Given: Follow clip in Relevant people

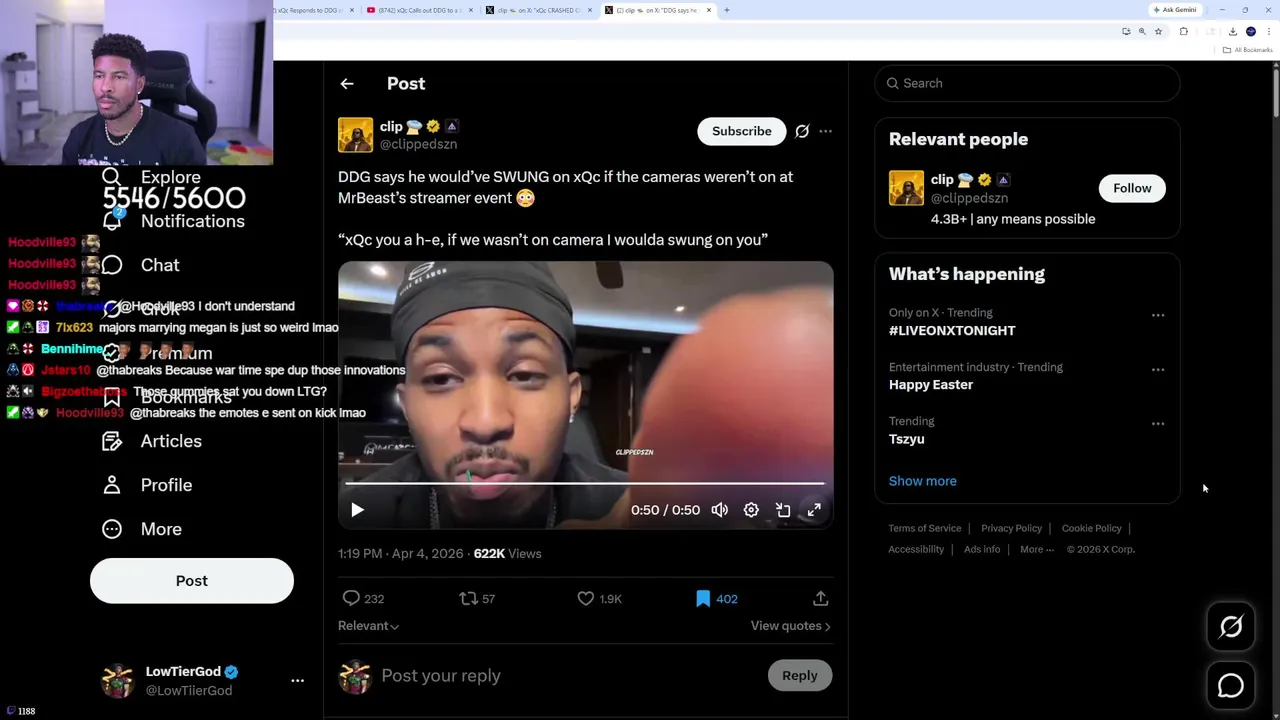Looking at the screenshot, I should 1132,188.
